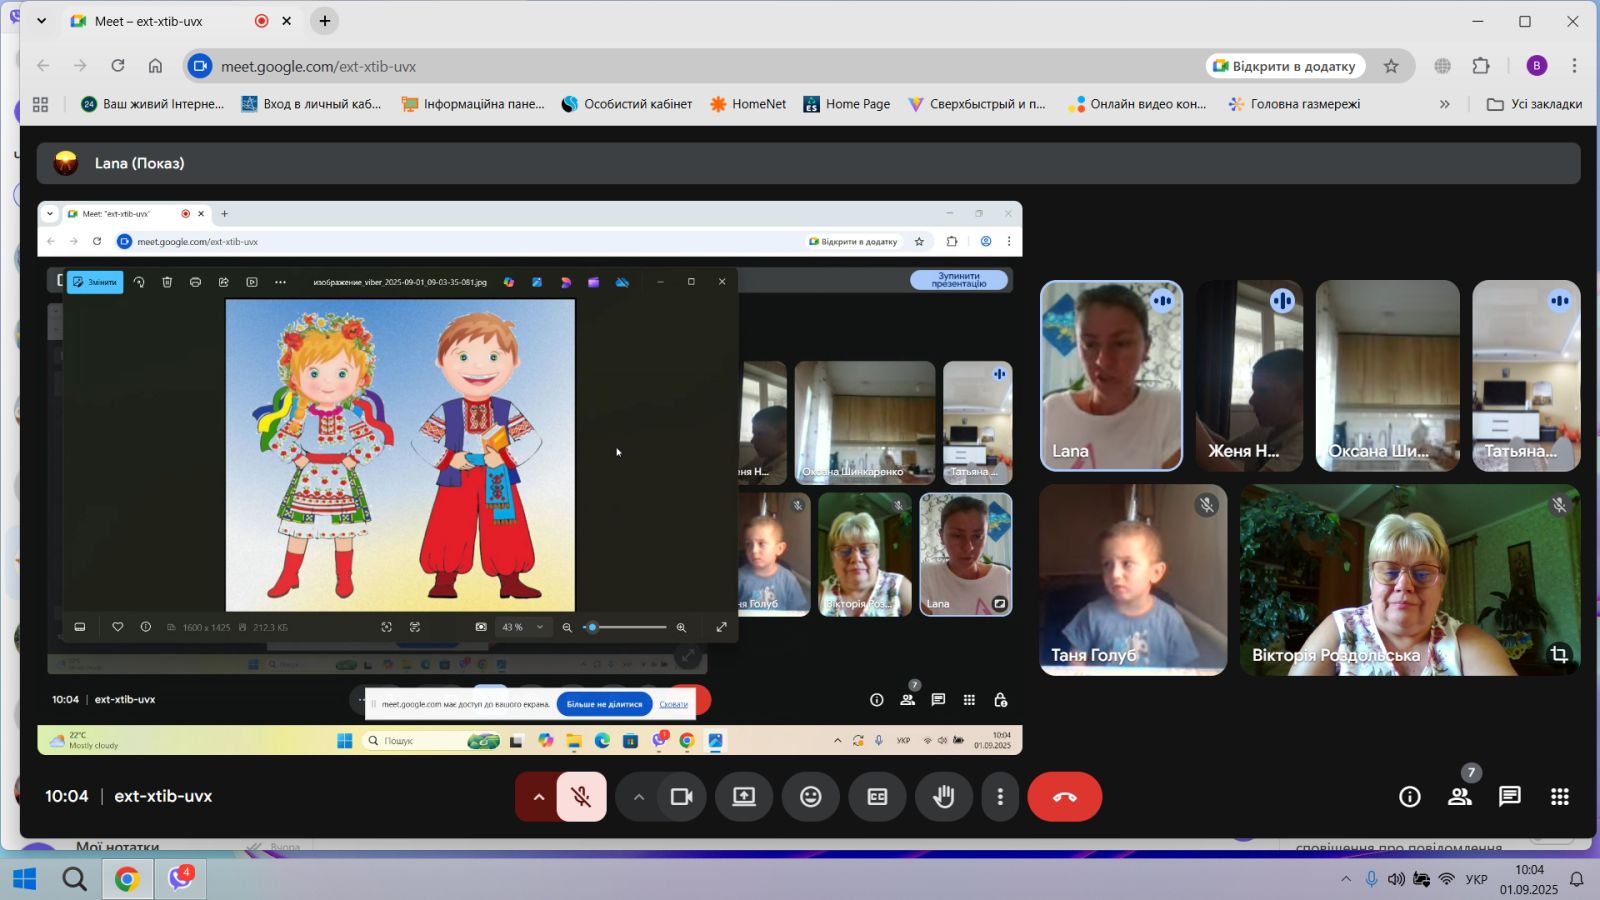
Task: Leave the call with red button
Action: (x=1065, y=797)
